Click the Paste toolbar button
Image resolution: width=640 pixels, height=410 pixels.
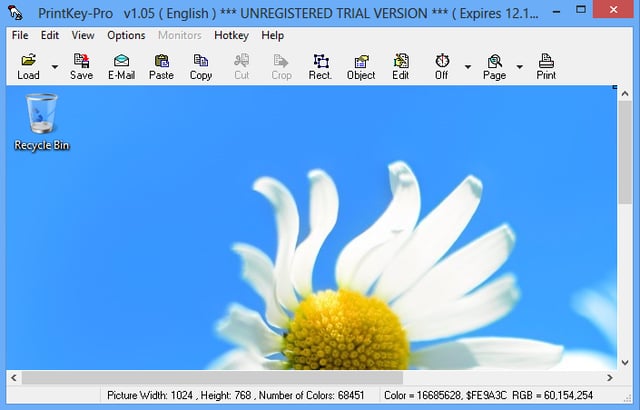click(x=161, y=67)
